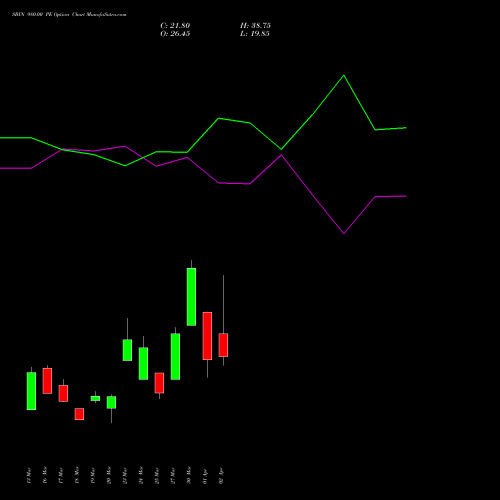
Task: Select the 01 Apr date label
Action: pos(205,476)
